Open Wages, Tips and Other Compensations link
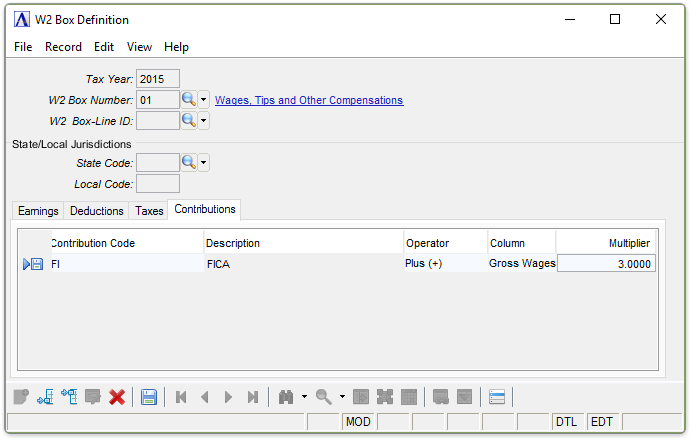This screenshot has width=694, height=442. [309, 100]
